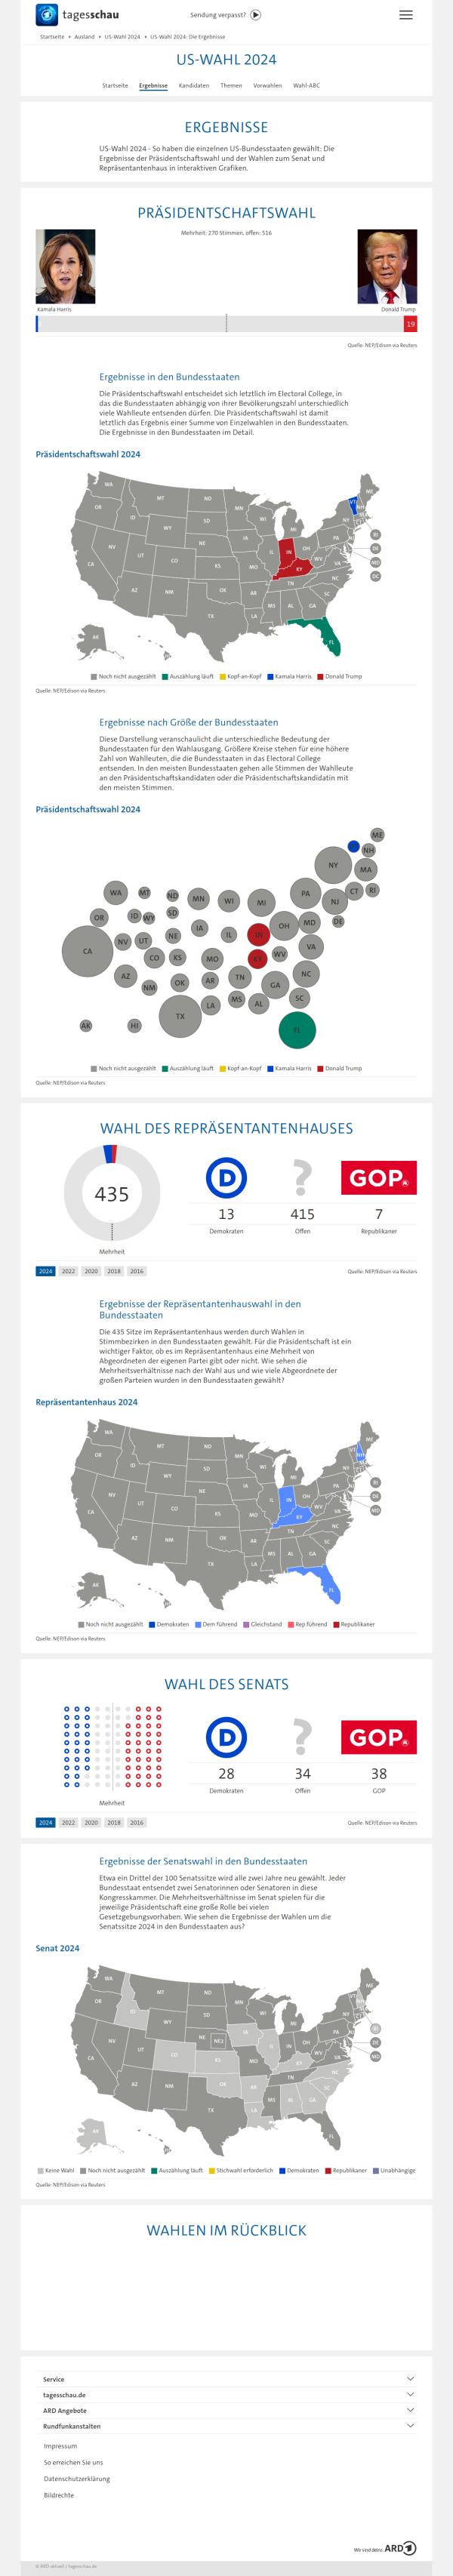Switch House results to year 2022
The height and width of the screenshot is (2576, 453).
68,1271
